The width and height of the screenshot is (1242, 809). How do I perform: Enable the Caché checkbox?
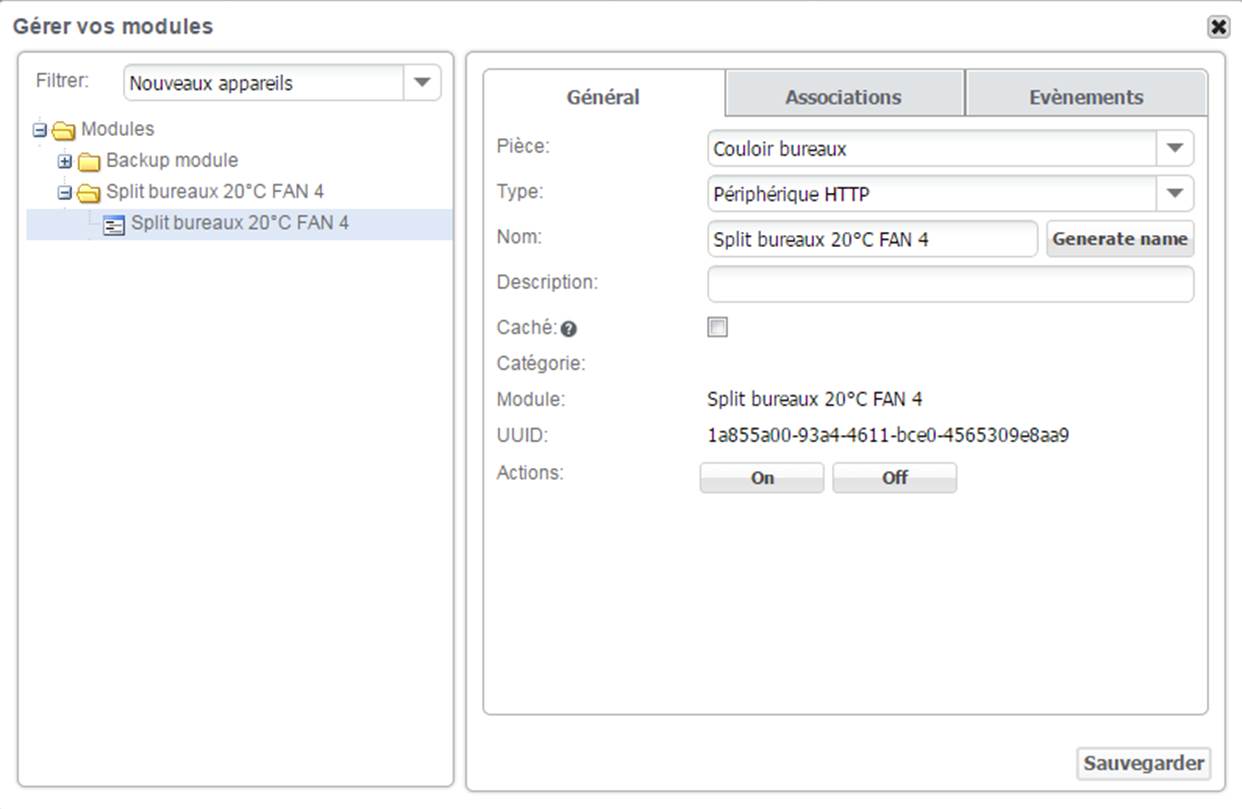tap(717, 327)
